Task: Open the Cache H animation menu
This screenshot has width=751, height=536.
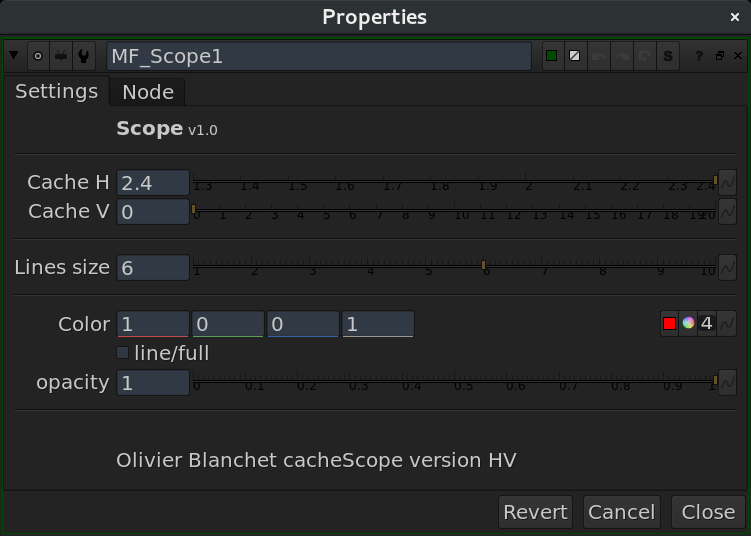Action: pos(728,182)
